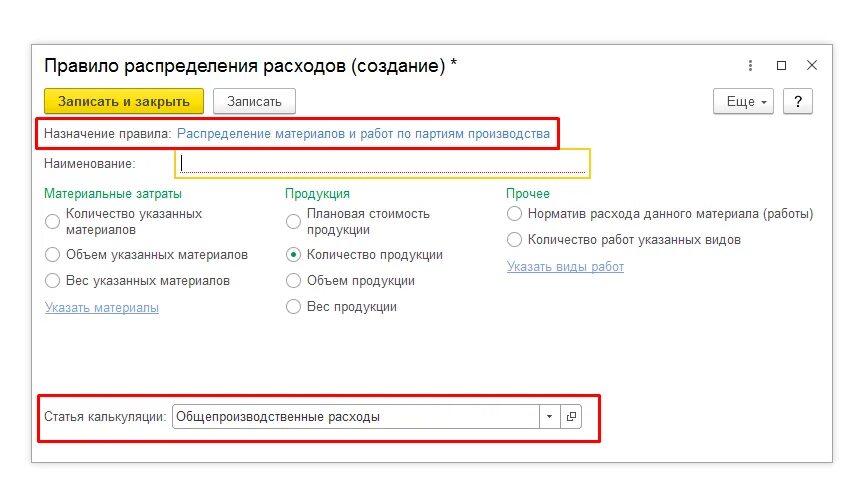Open the Назначение правила link
The width and height of the screenshot is (860, 502).
click(x=363, y=133)
